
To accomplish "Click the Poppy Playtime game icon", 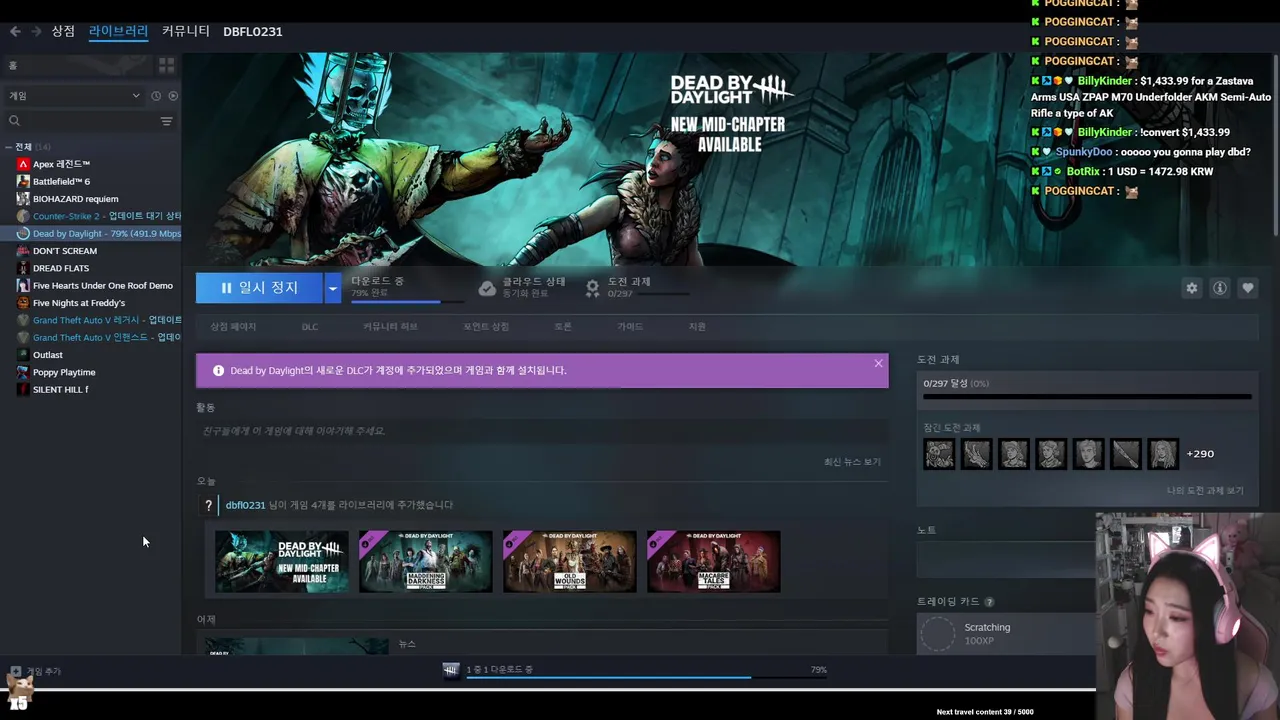I will 23,372.
